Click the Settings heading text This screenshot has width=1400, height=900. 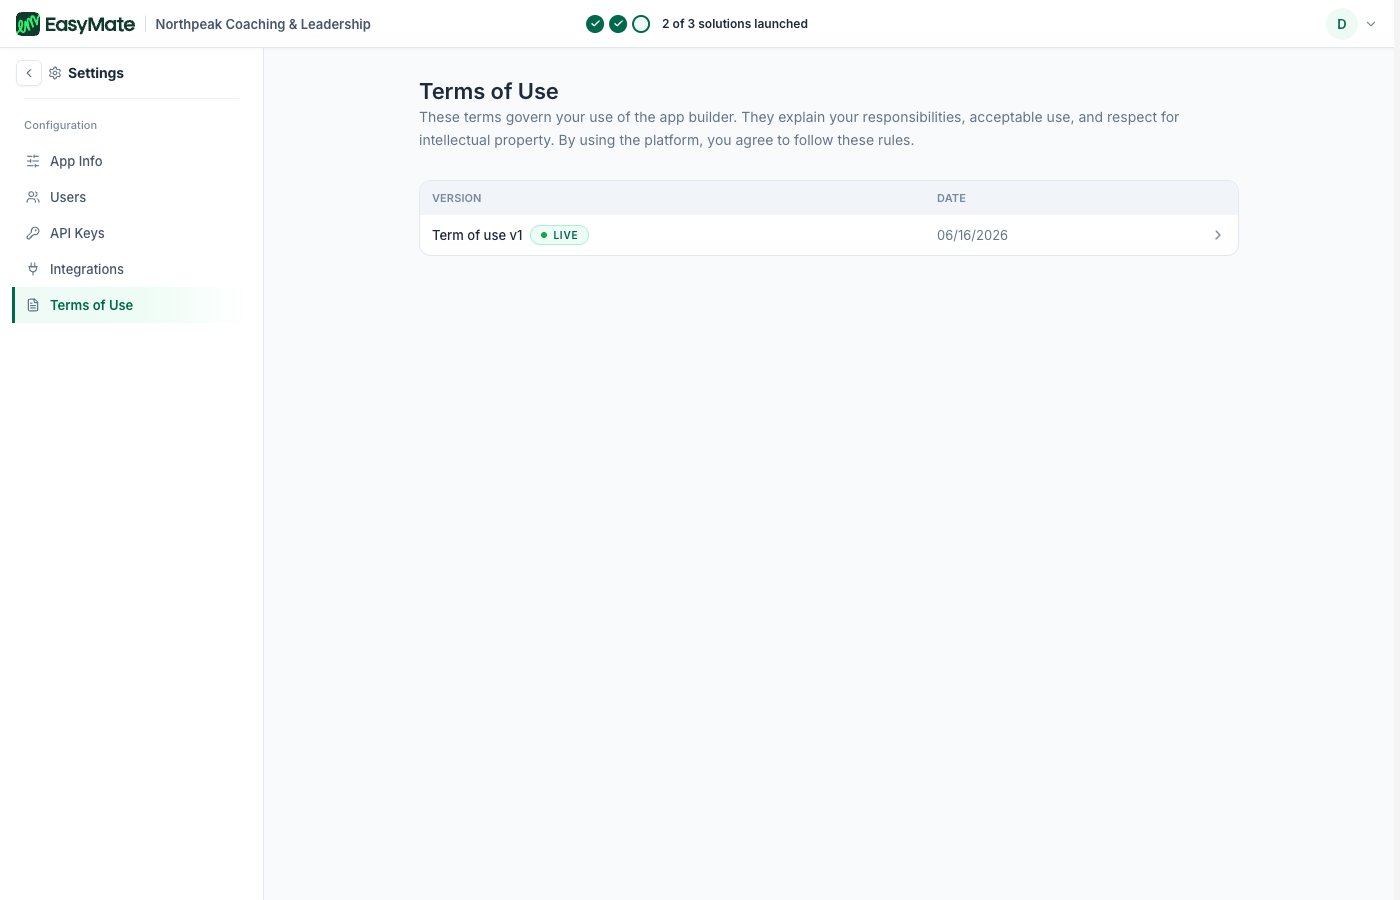96,73
